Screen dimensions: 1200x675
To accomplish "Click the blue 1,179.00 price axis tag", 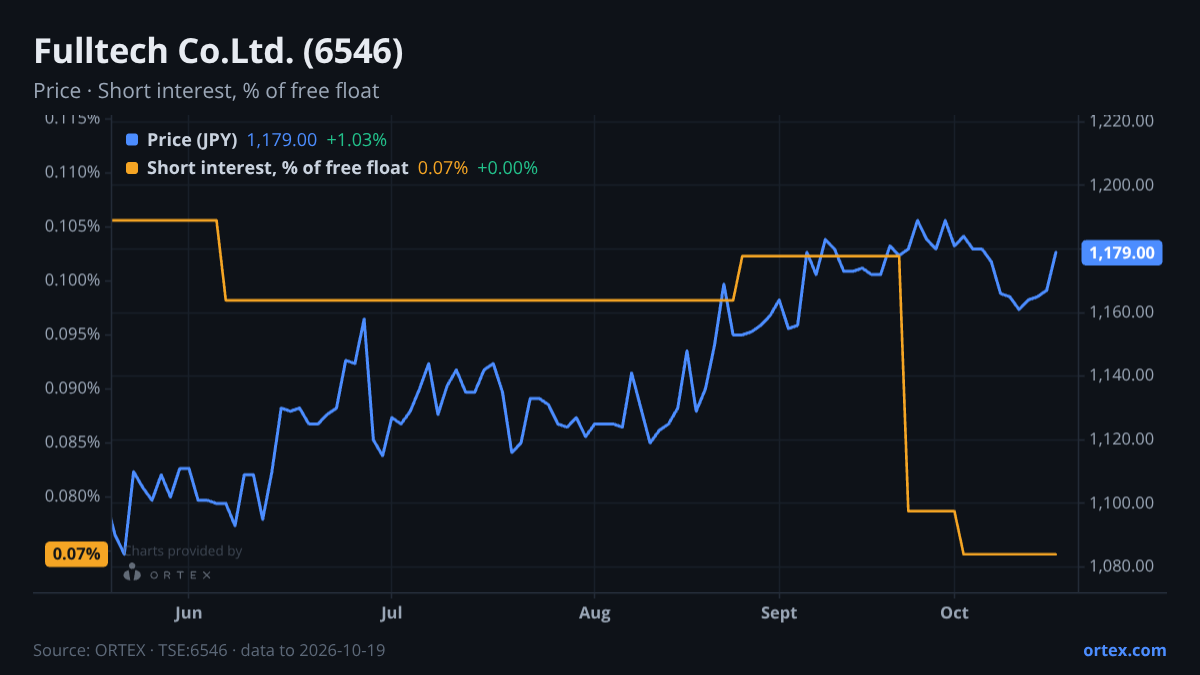I will (1121, 252).
